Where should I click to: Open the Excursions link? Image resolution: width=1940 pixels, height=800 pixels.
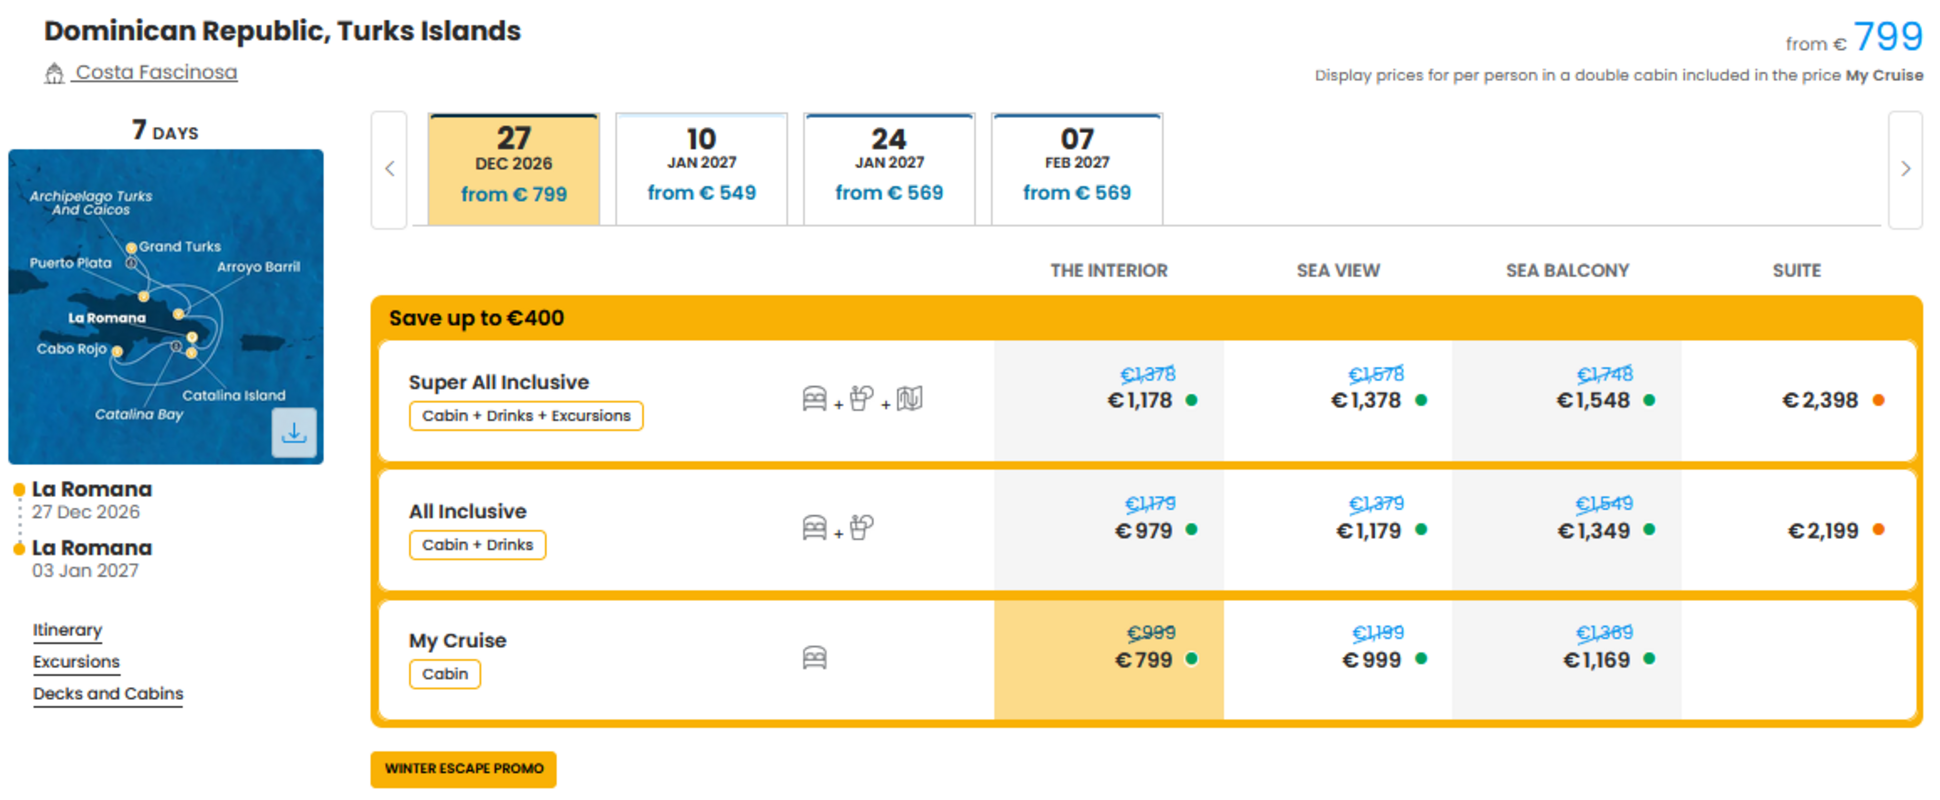point(76,662)
